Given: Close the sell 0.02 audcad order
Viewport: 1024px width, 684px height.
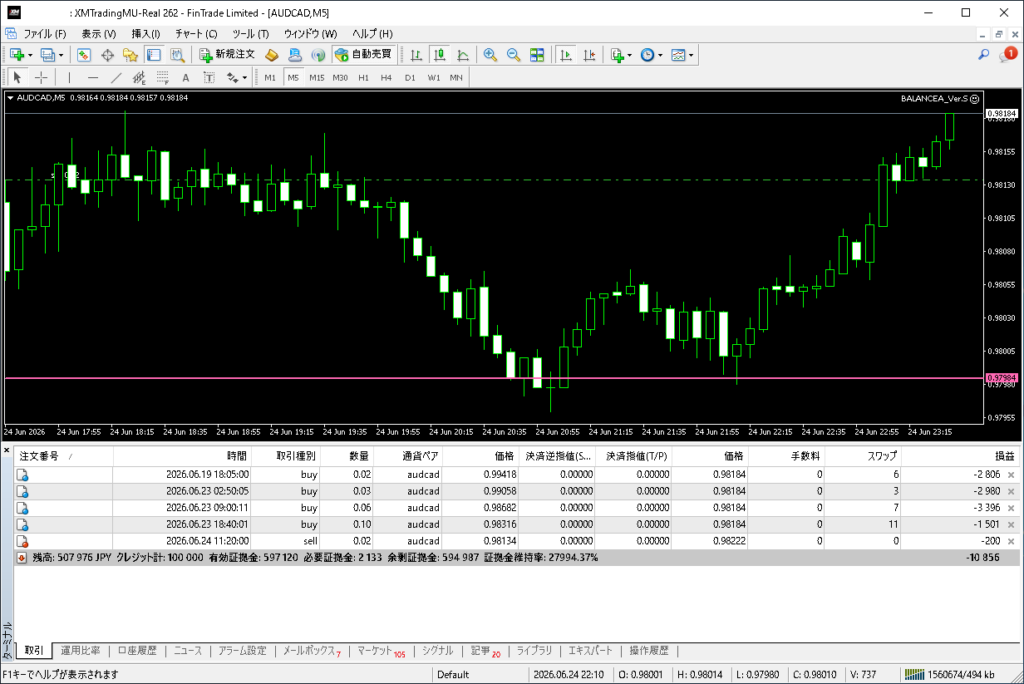Looking at the screenshot, I should click(x=1011, y=542).
